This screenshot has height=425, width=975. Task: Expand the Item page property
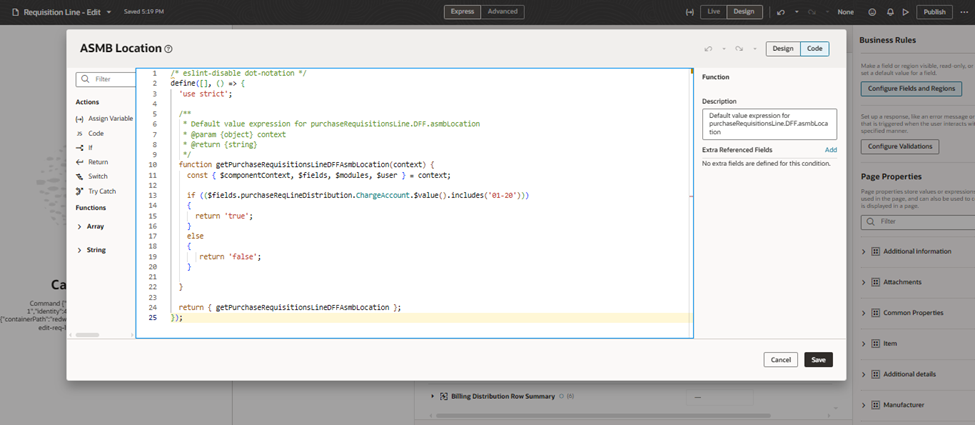coord(864,343)
